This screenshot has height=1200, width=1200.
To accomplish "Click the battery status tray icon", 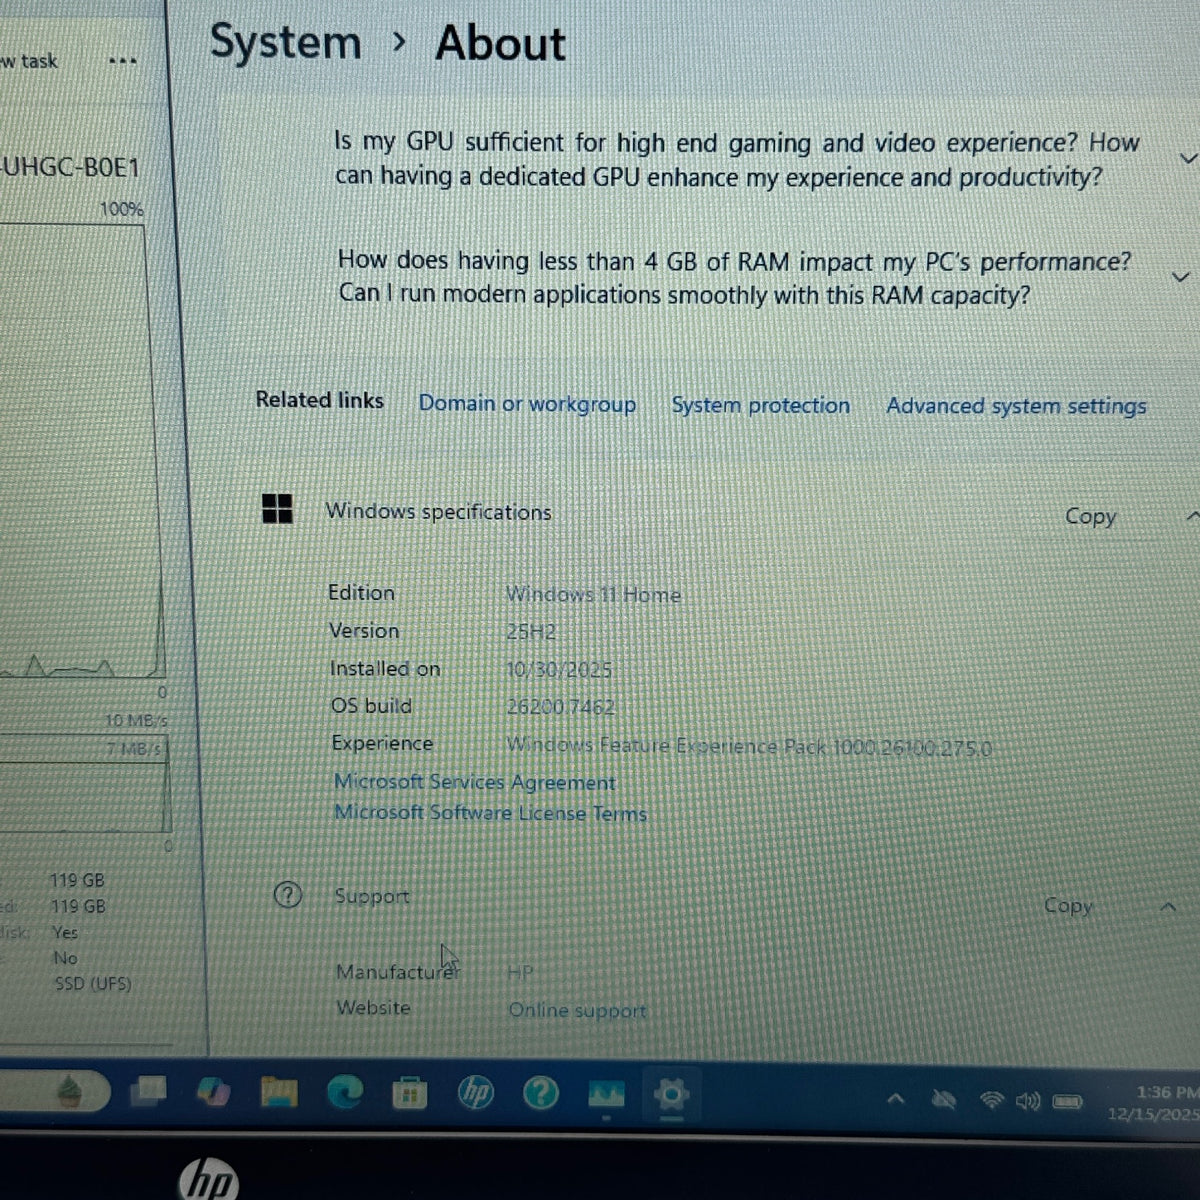I will coord(1067,1102).
